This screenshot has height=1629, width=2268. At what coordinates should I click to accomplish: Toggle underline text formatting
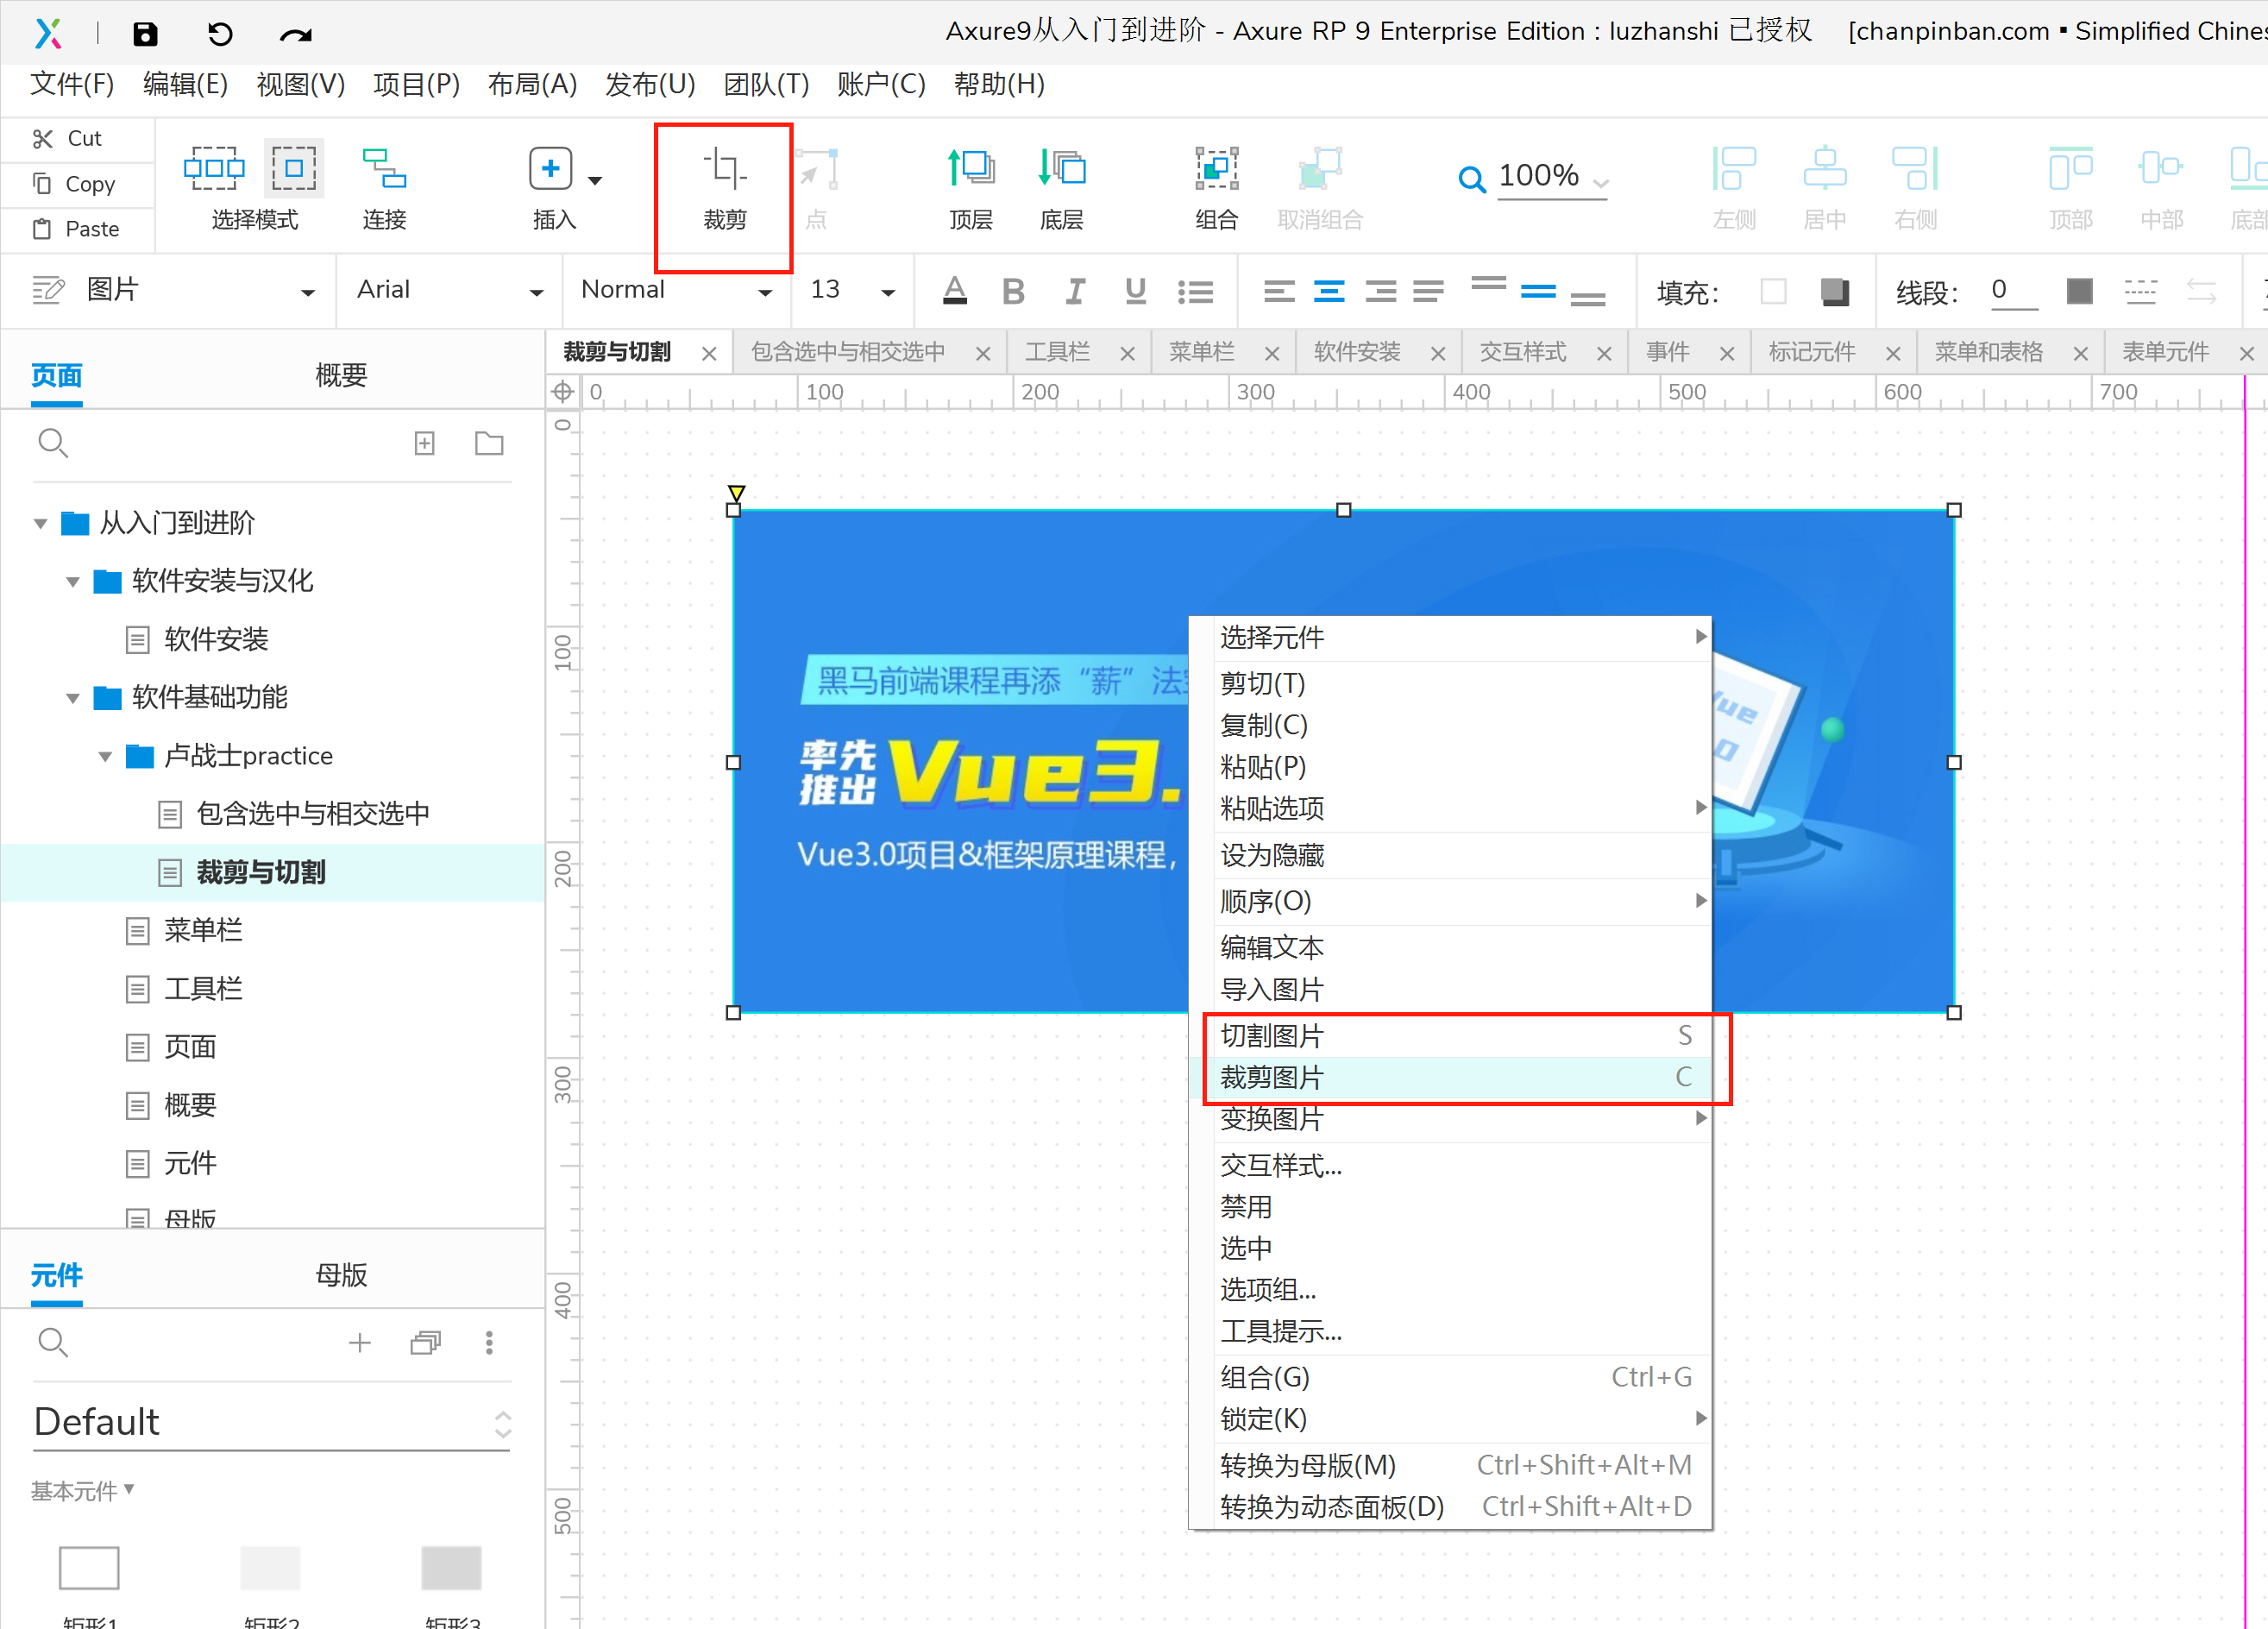[1135, 291]
